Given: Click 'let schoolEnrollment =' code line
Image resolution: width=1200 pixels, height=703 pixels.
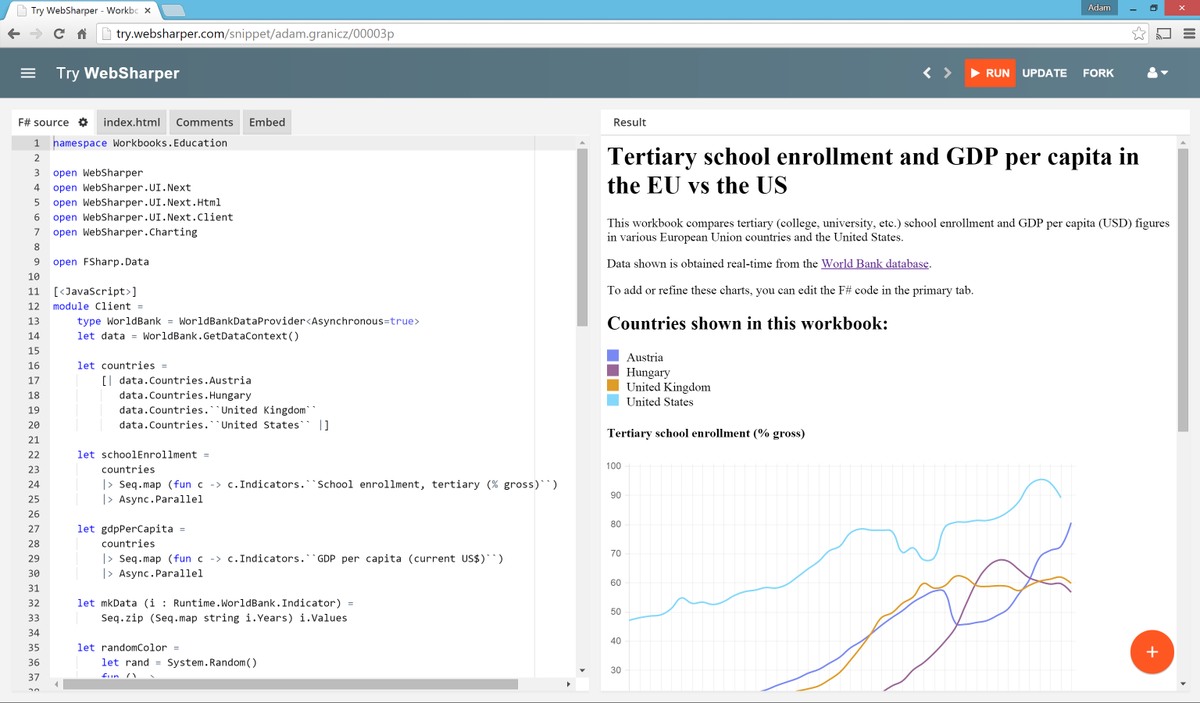Looking at the screenshot, I should [x=143, y=455].
